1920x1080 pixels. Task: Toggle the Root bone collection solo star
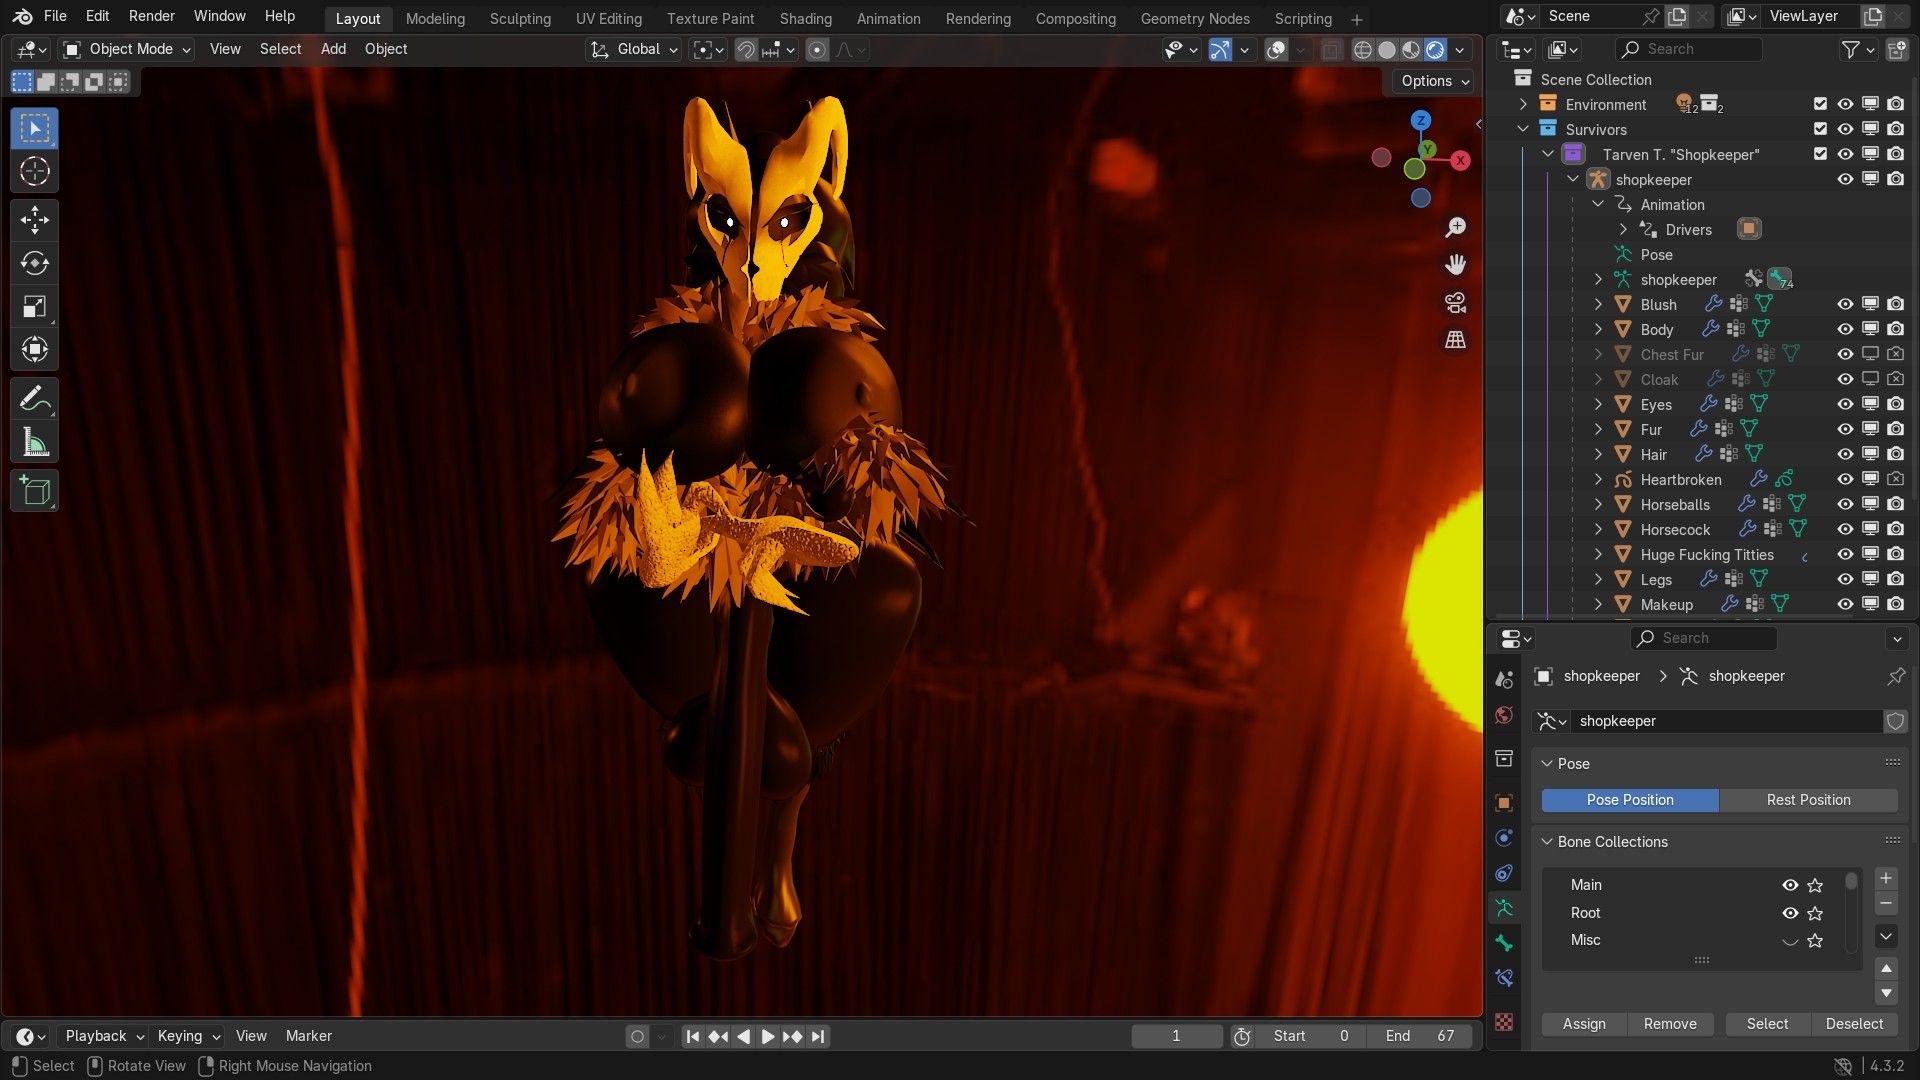click(x=1815, y=913)
